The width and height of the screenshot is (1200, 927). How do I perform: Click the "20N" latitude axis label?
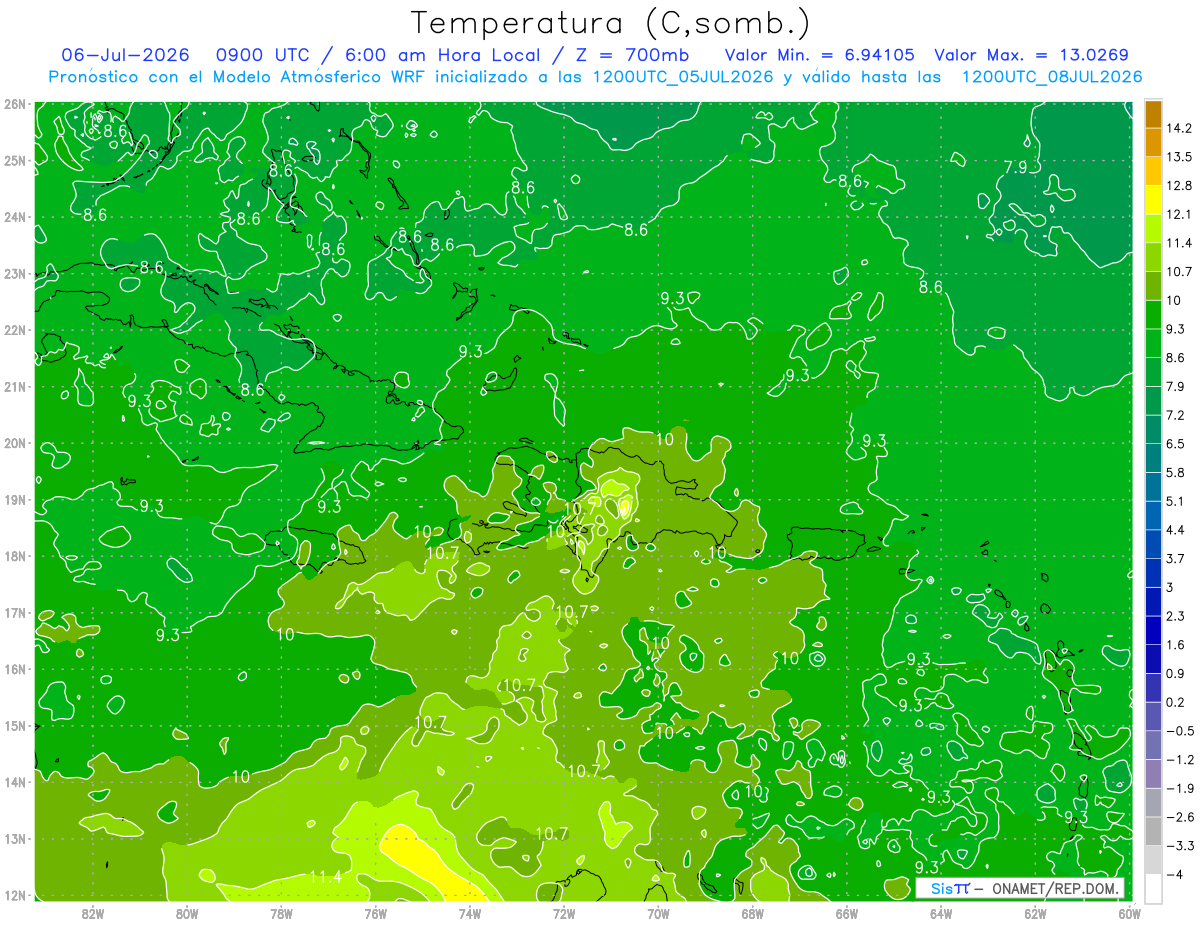click(x=14, y=443)
